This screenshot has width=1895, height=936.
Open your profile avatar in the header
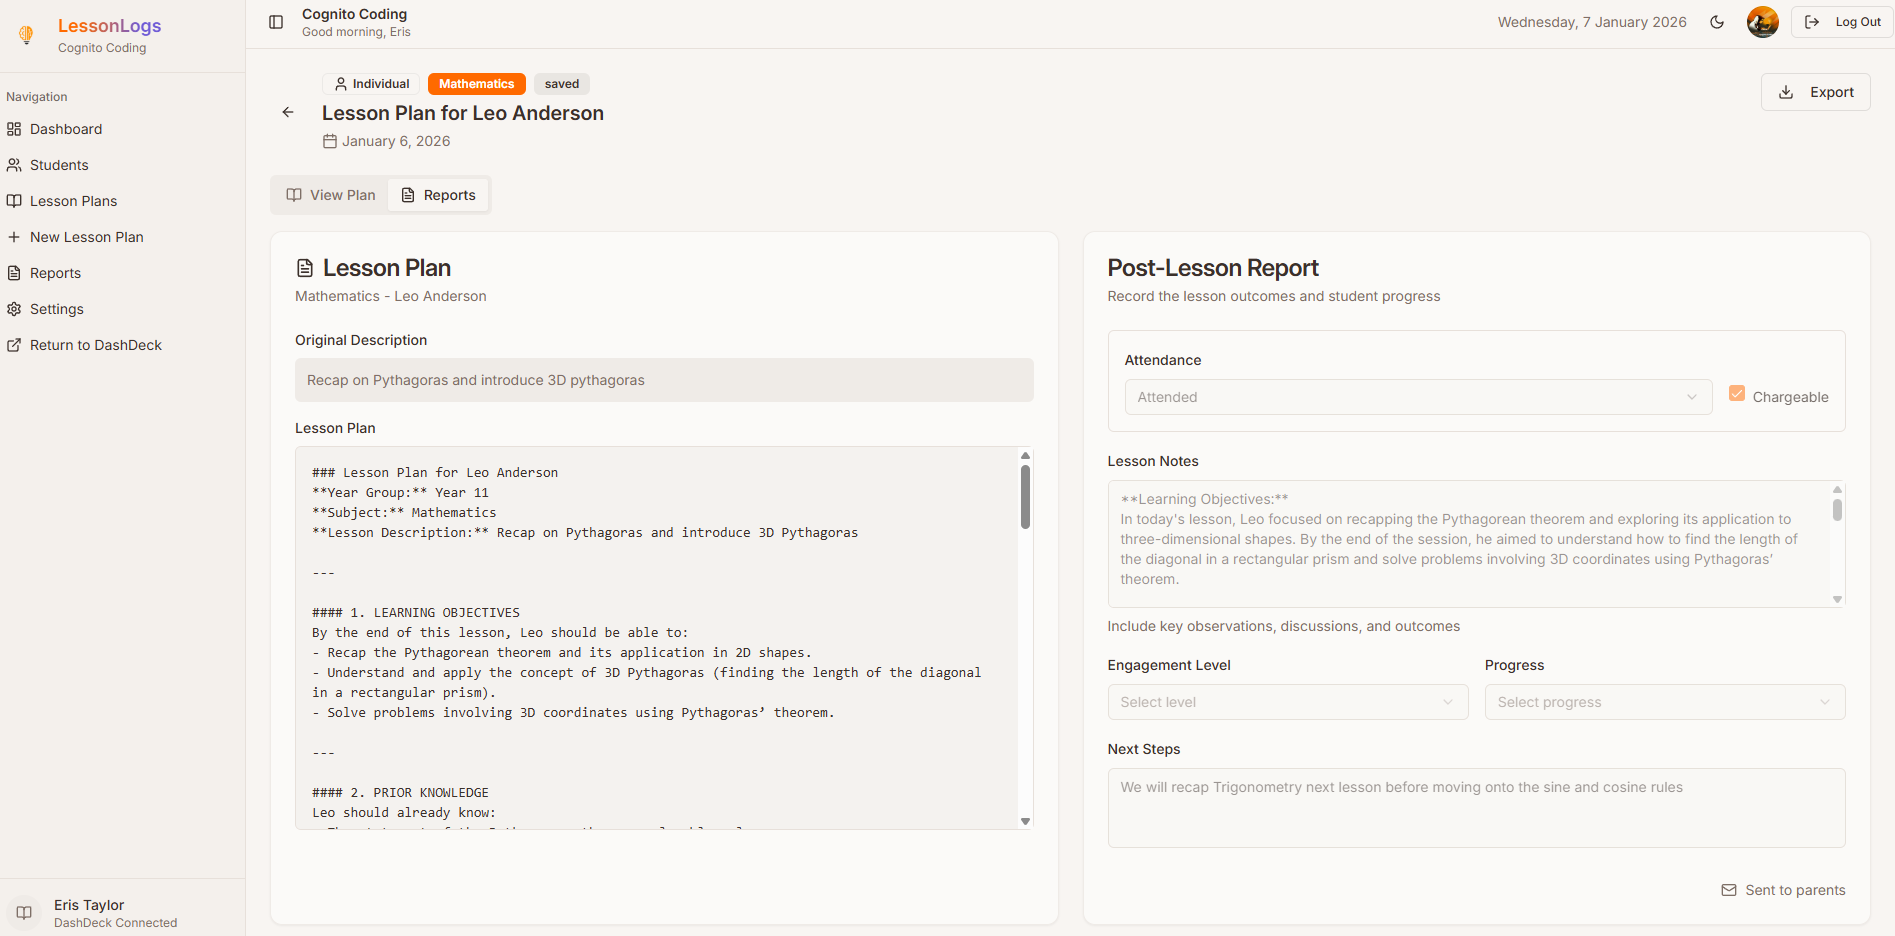pyautogui.click(x=1762, y=21)
